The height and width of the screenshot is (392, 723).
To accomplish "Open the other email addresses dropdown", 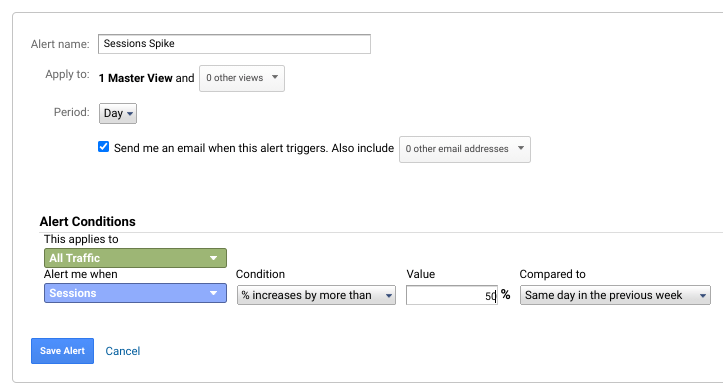I will point(465,149).
